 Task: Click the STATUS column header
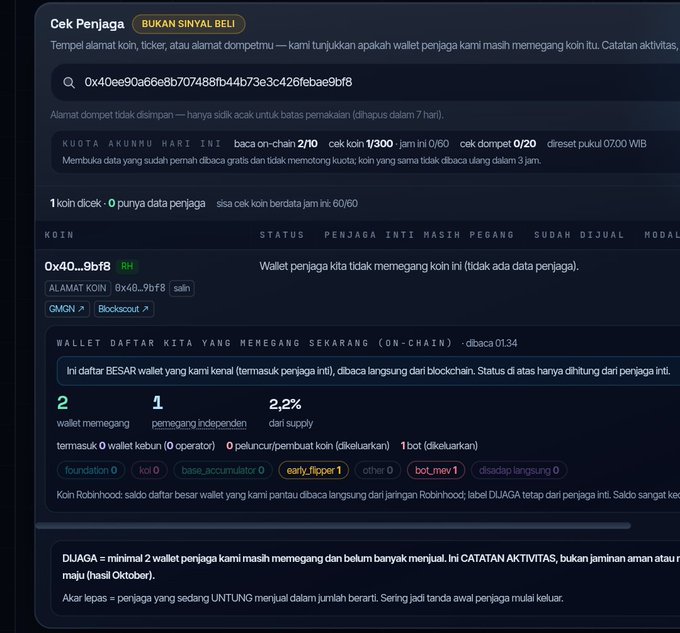pos(282,235)
